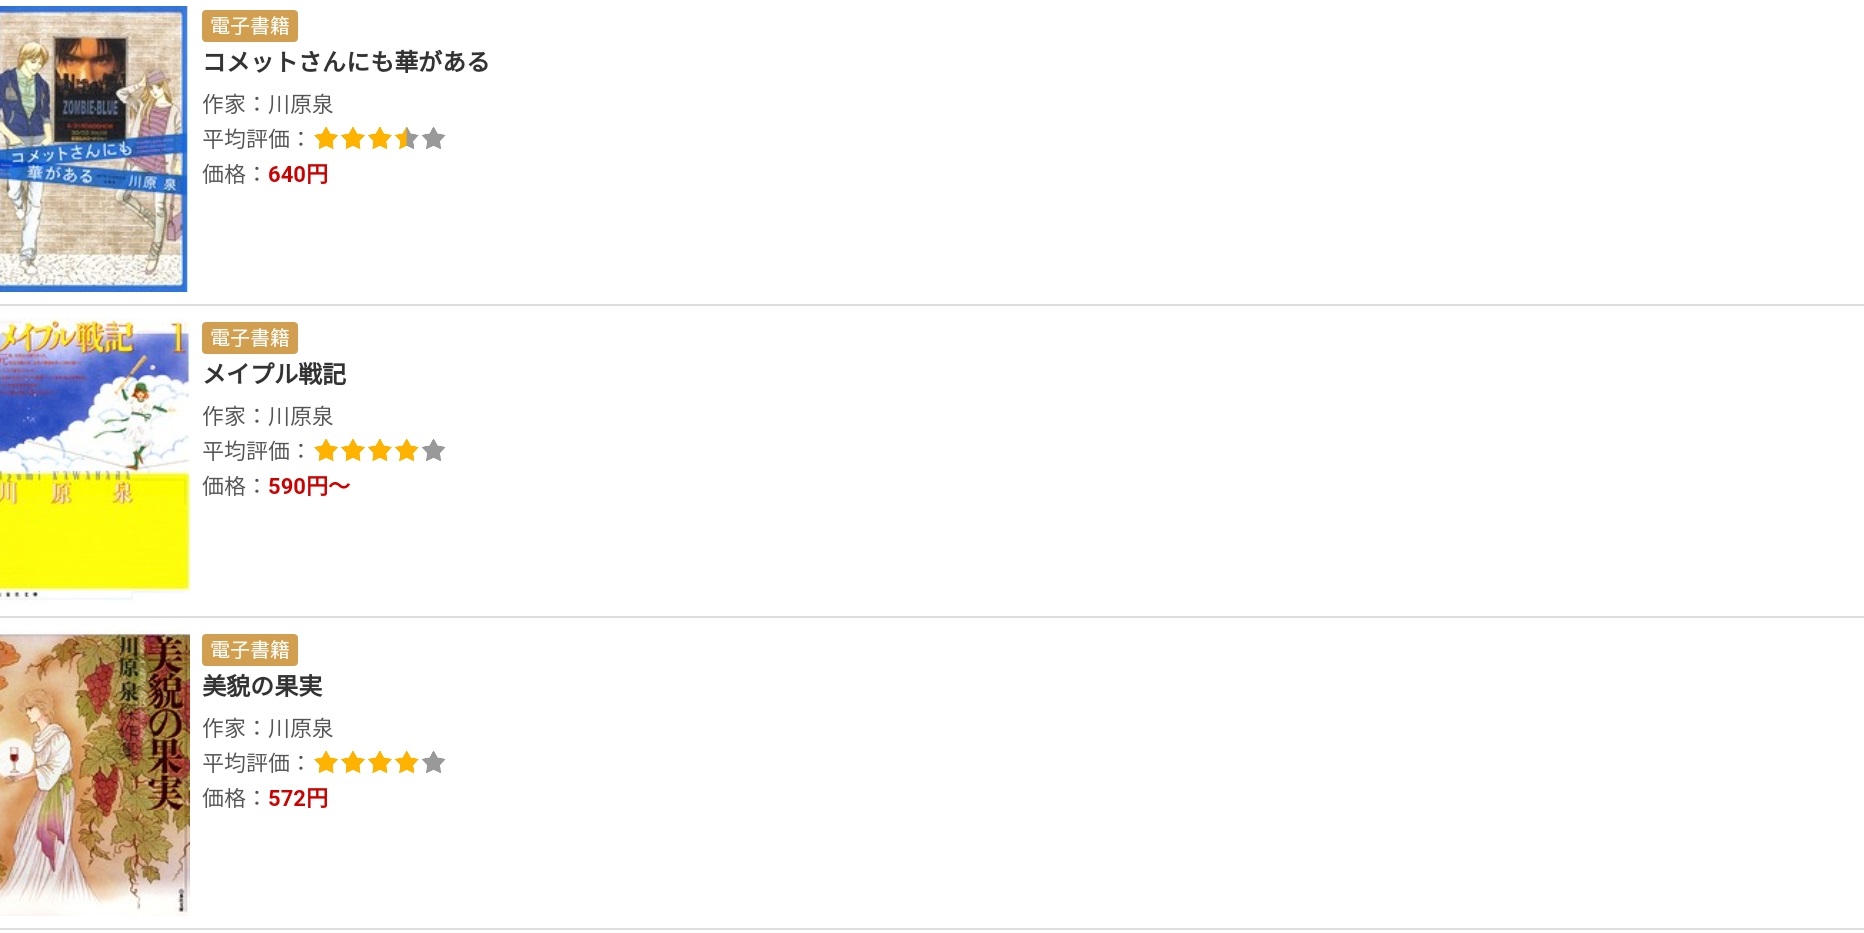This screenshot has height=933, width=1864.
Task: Click the 640円 price
Action: click(298, 174)
